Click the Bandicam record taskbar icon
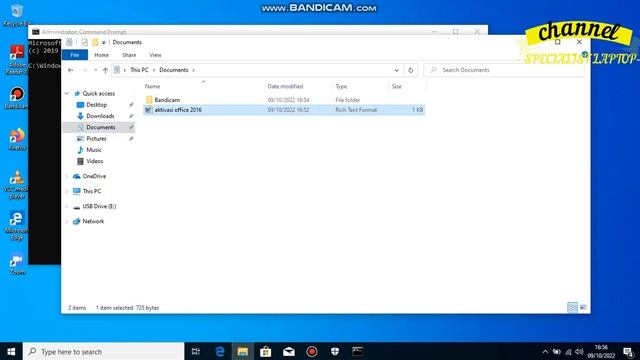 [312, 351]
